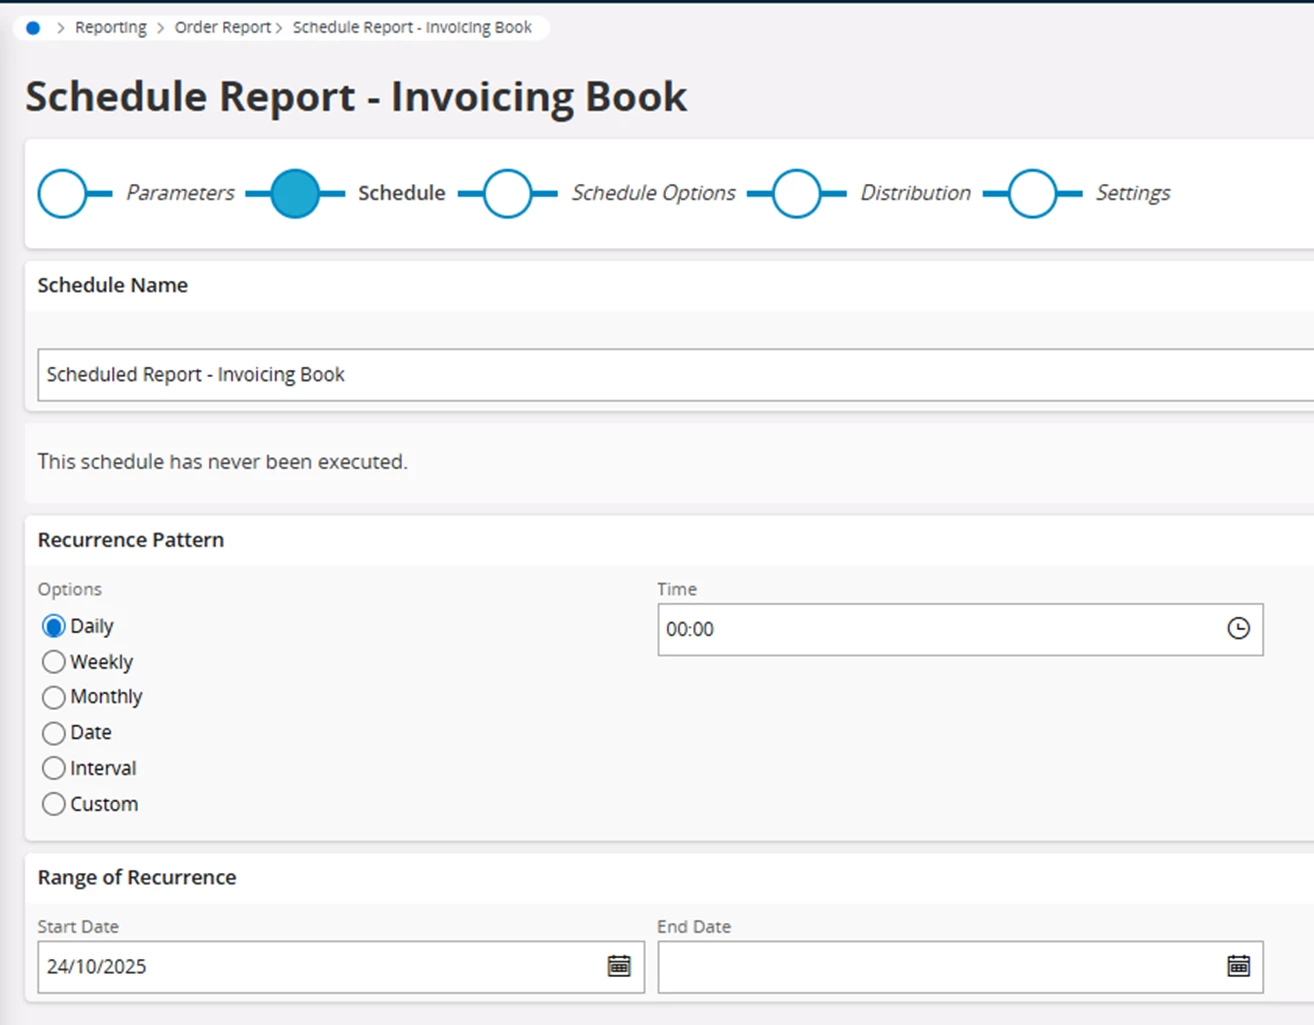Pick the Interval recurrence option
Screen dimensions: 1314x1025
pyautogui.click(x=54, y=769)
